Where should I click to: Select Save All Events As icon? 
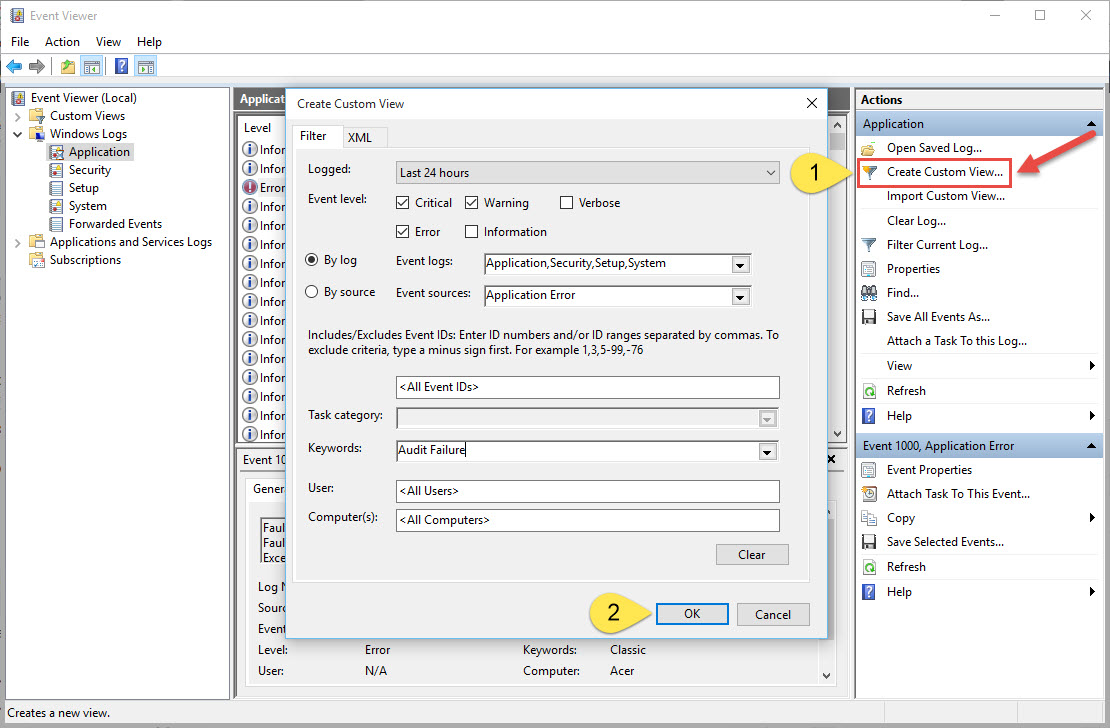pyautogui.click(x=869, y=316)
